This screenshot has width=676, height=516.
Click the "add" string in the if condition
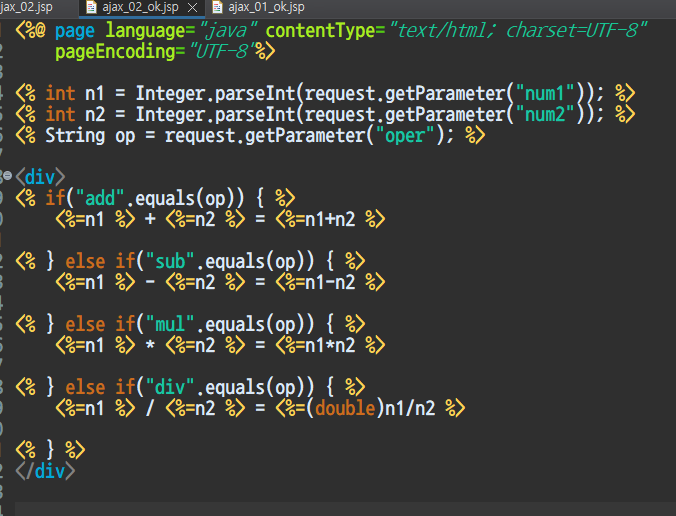click(x=100, y=198)
